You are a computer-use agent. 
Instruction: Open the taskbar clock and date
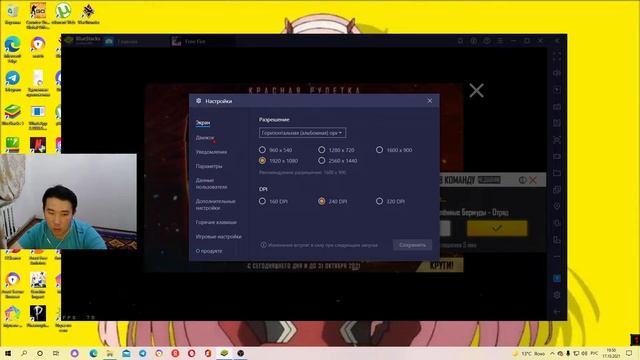611,353
